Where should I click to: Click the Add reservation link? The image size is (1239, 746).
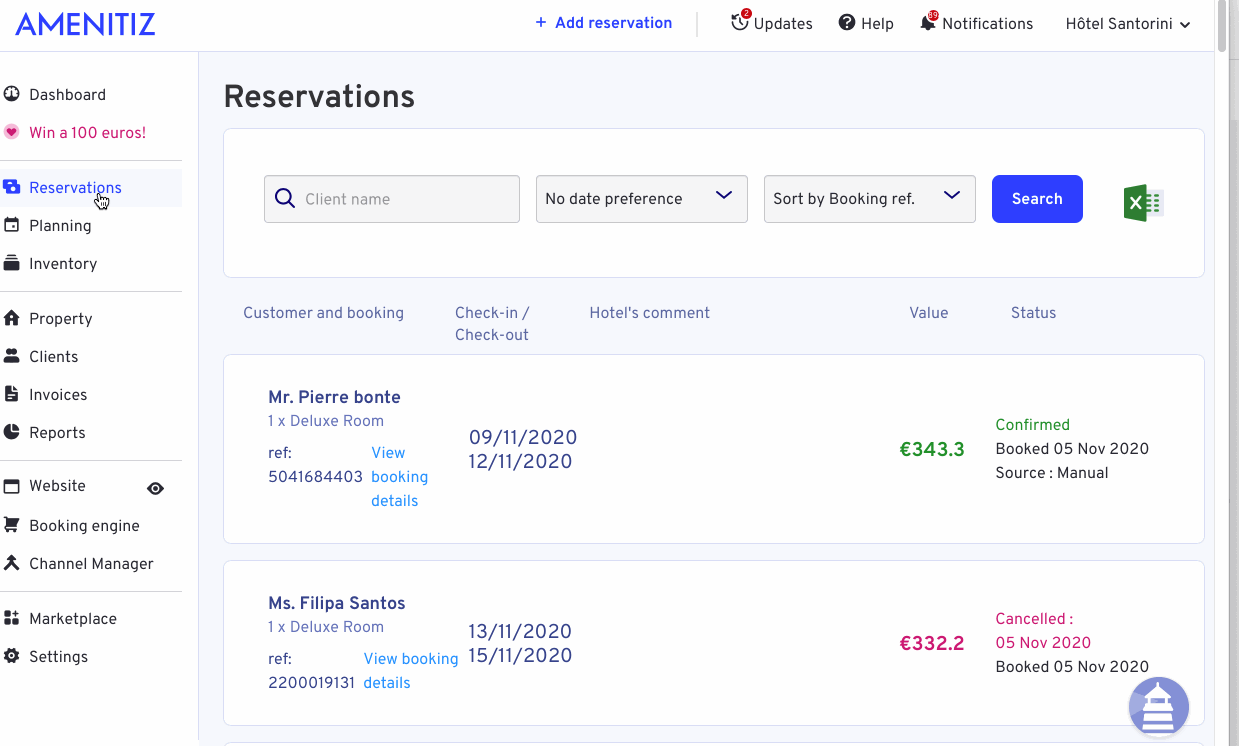coord(603,23)
